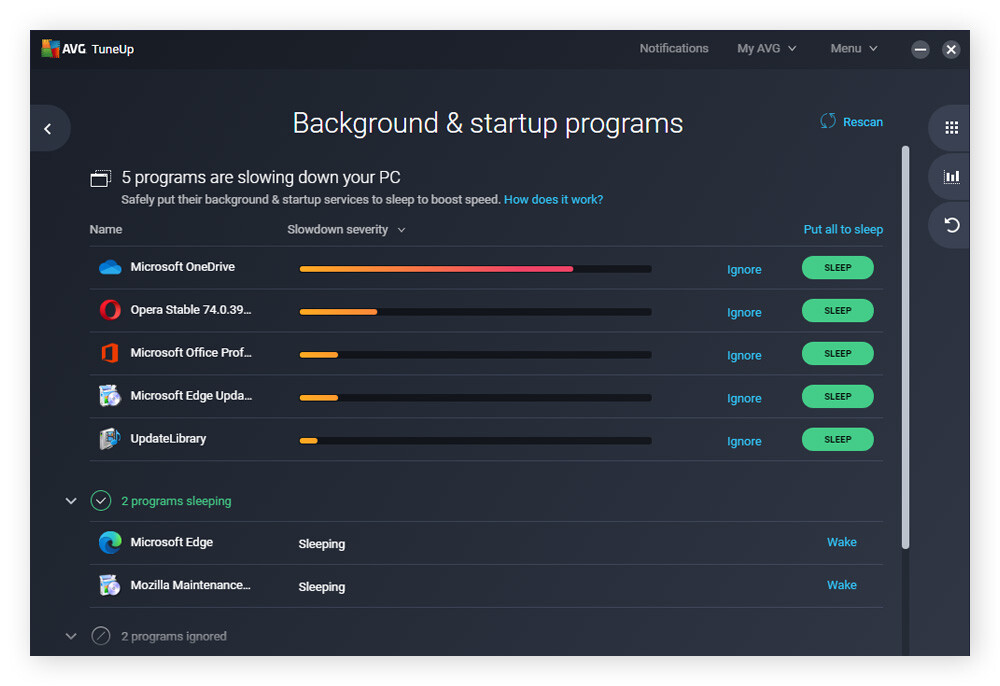Image resolution: width=1000 pixels, height=686 pixels.
Task: Put Microsoft OneDrive to sleep
Action: [837, 268]
